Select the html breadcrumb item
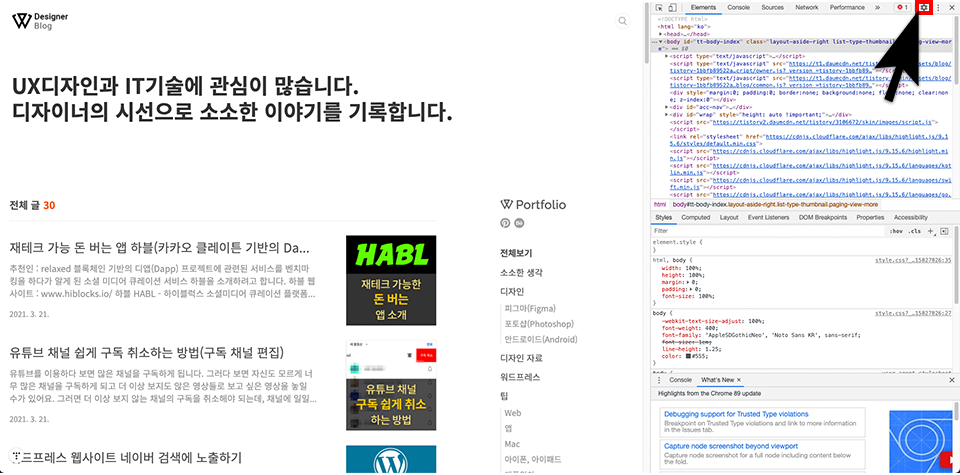 click(659, 204)
